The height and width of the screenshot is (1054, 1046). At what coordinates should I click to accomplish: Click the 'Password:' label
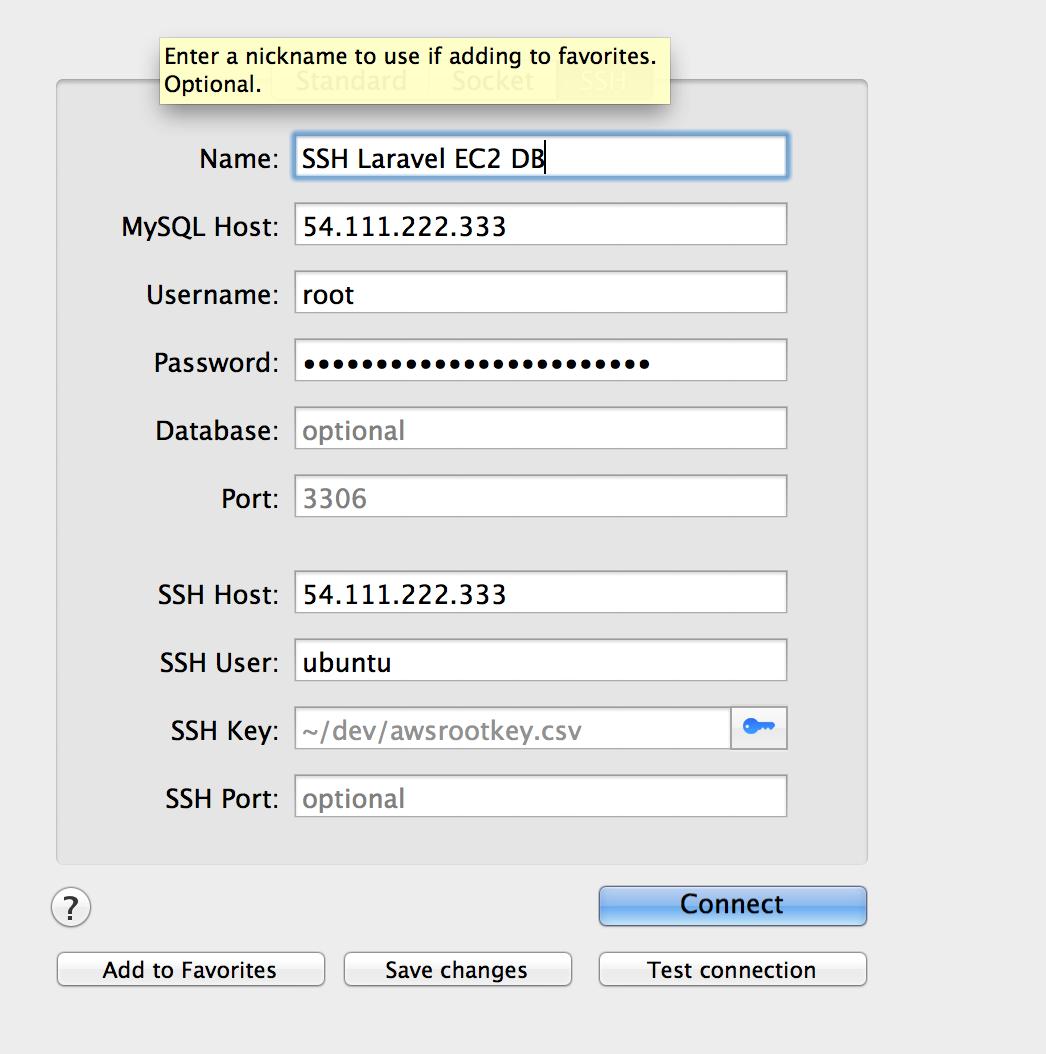216,362
